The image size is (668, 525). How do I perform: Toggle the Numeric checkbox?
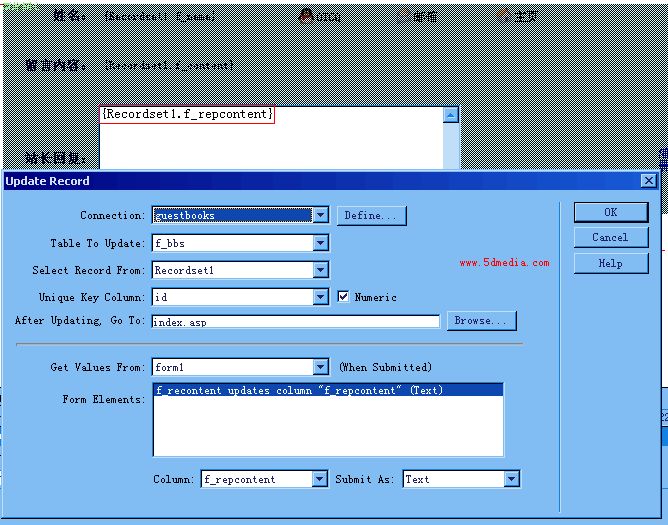pyautogui.click(x=344, y=297)
